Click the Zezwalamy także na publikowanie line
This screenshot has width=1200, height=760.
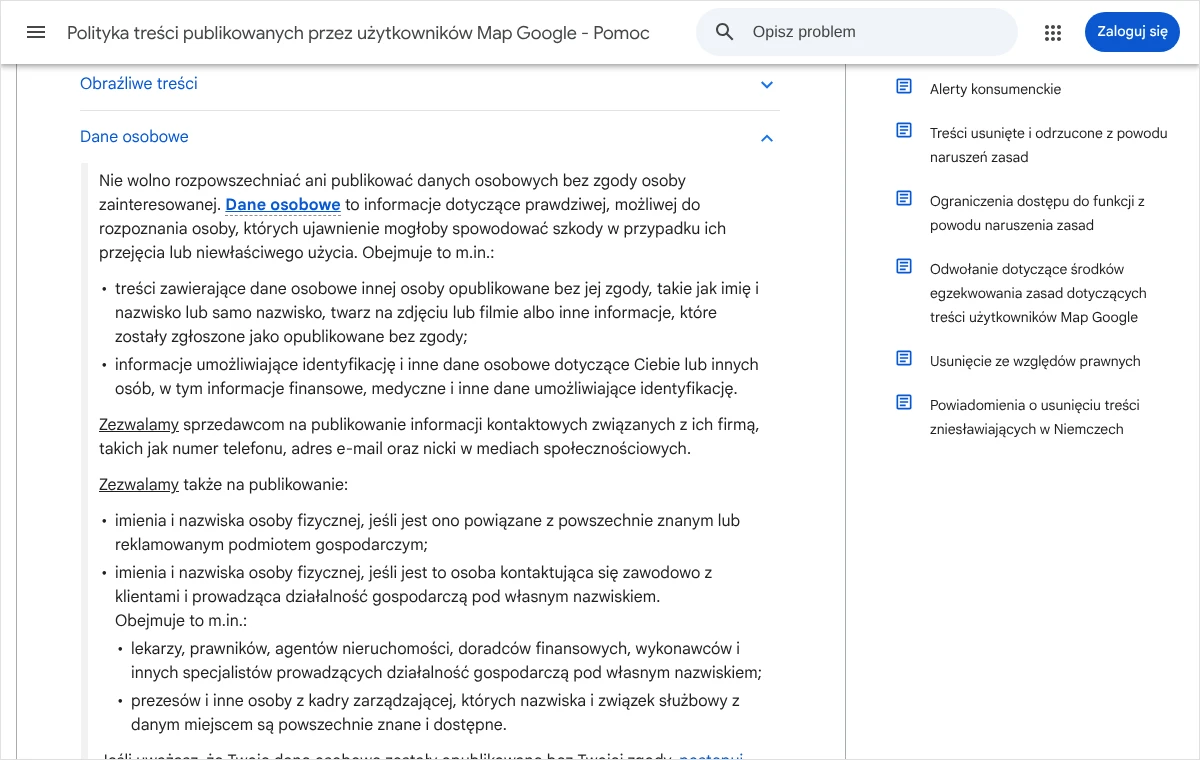click(x=223, y=485)
